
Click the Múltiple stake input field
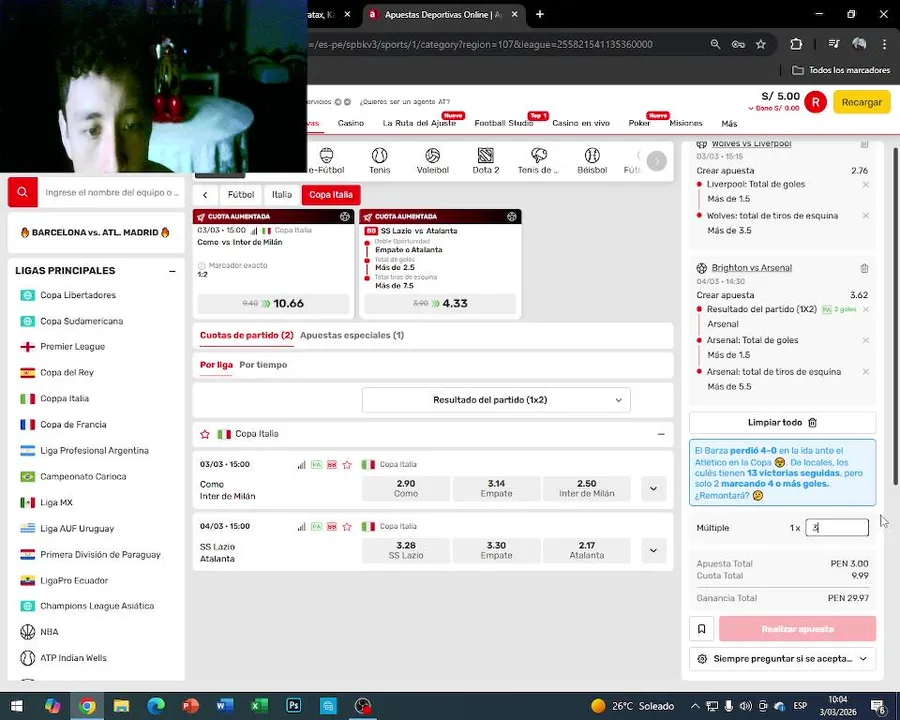837,528
